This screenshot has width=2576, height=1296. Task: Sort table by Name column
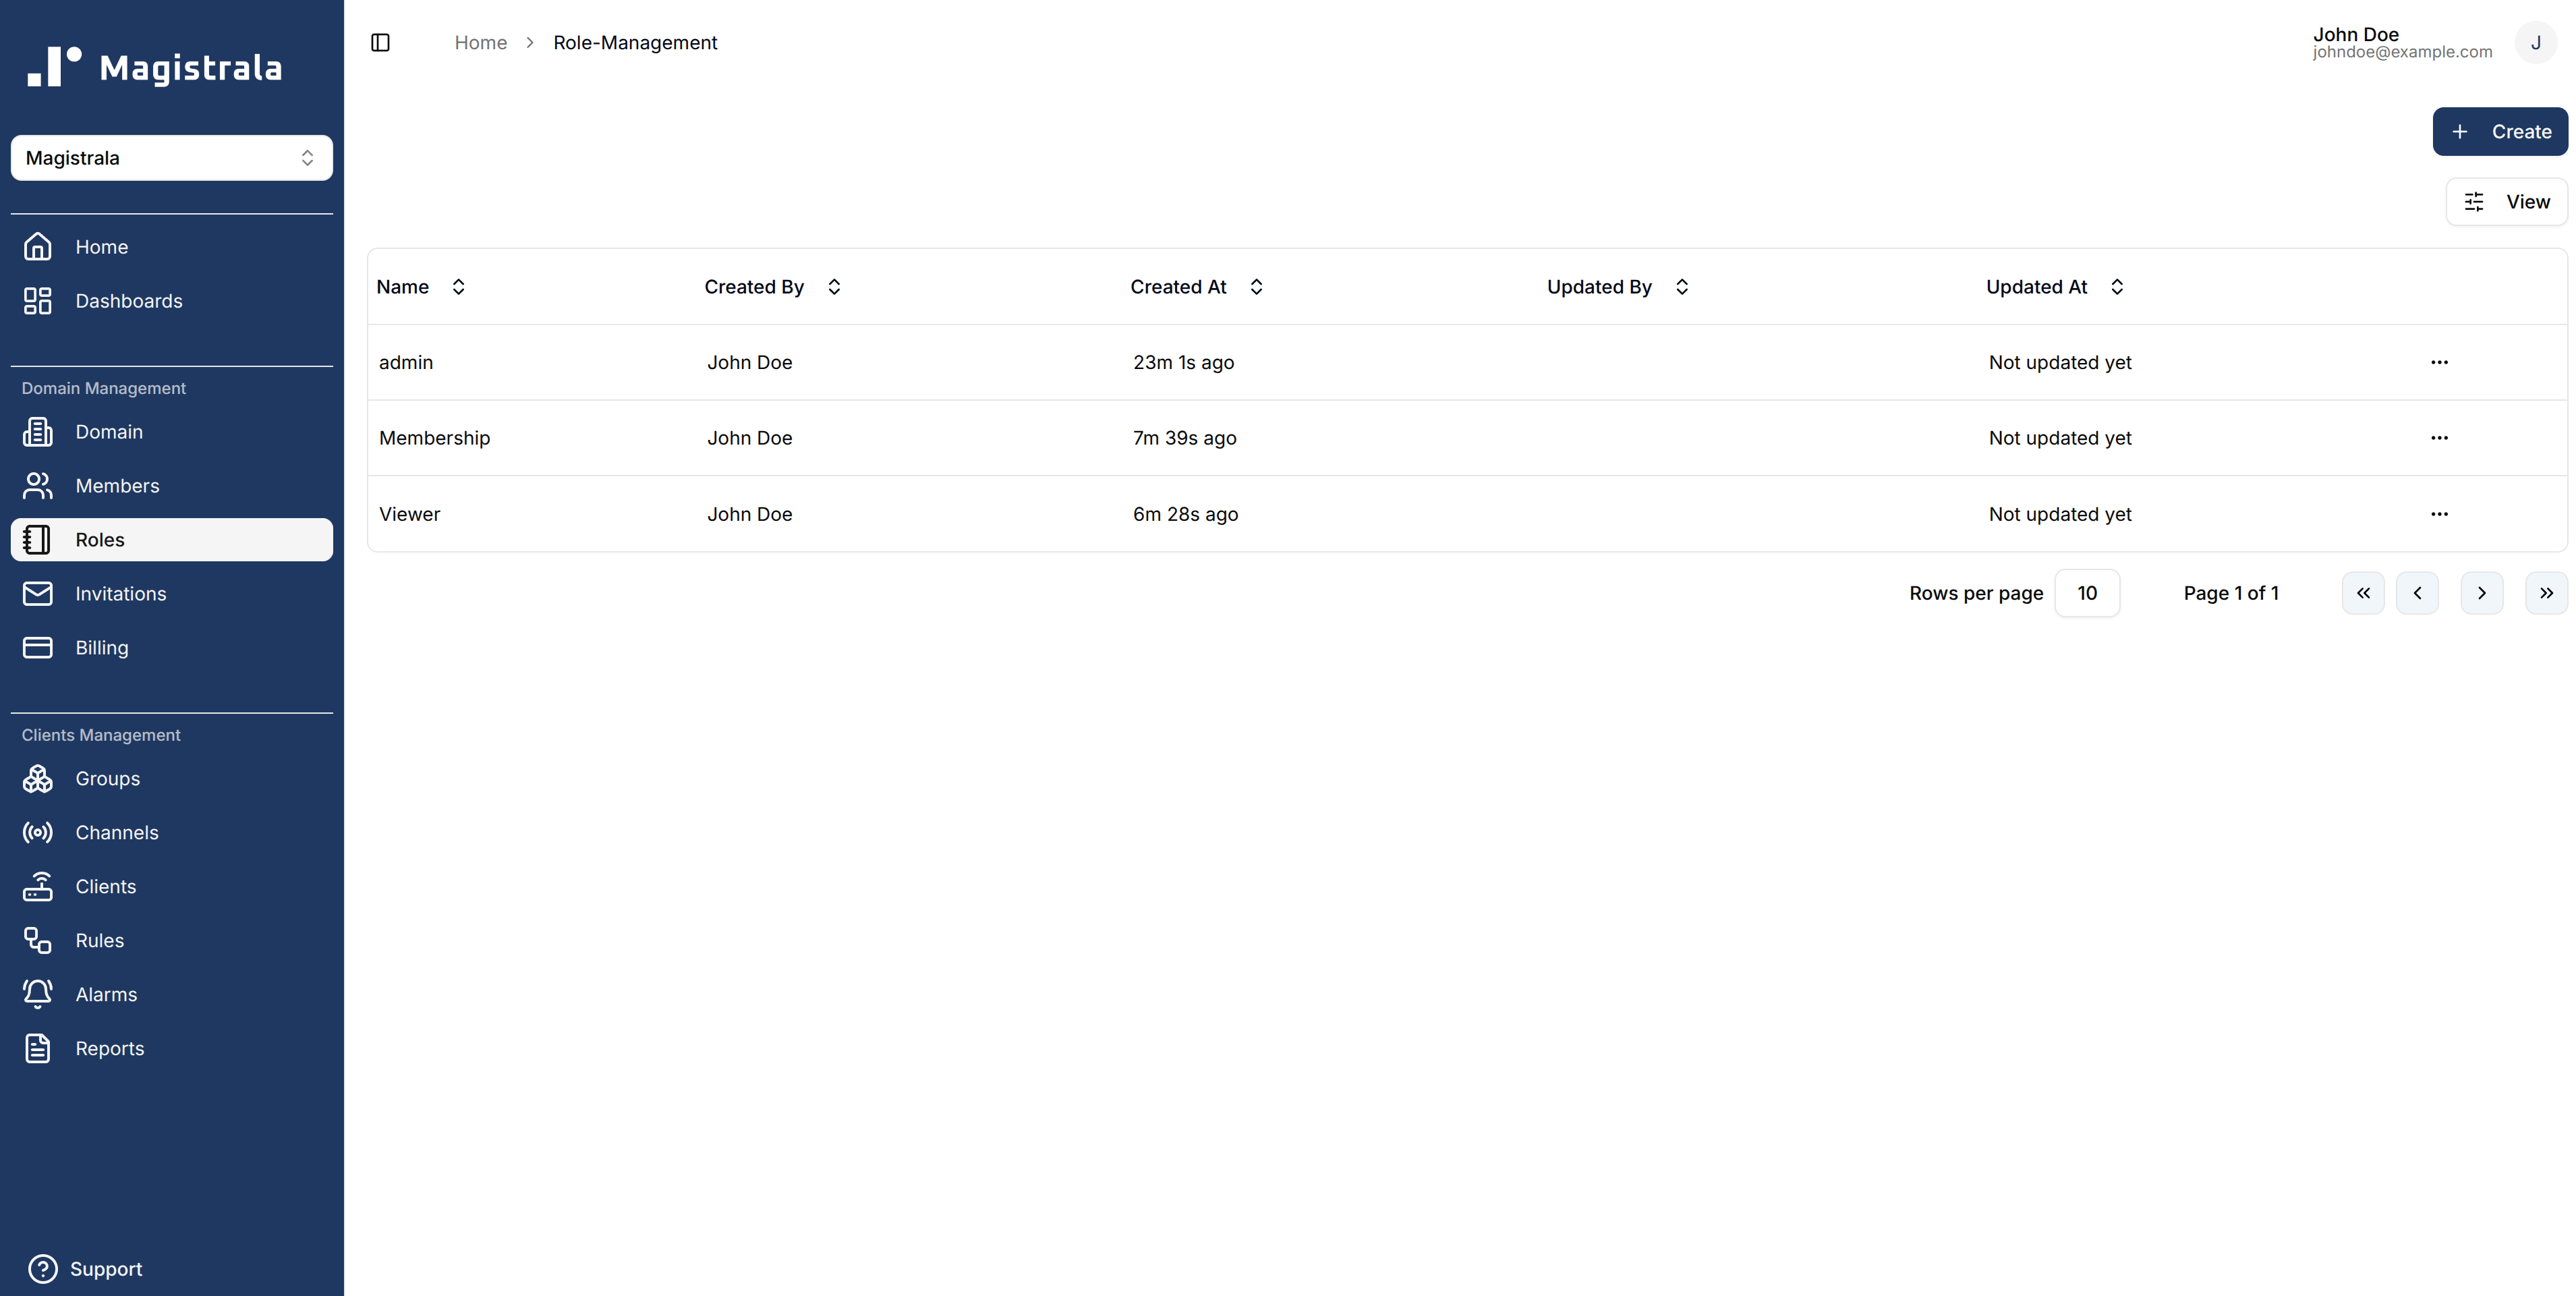click(421, 287)
